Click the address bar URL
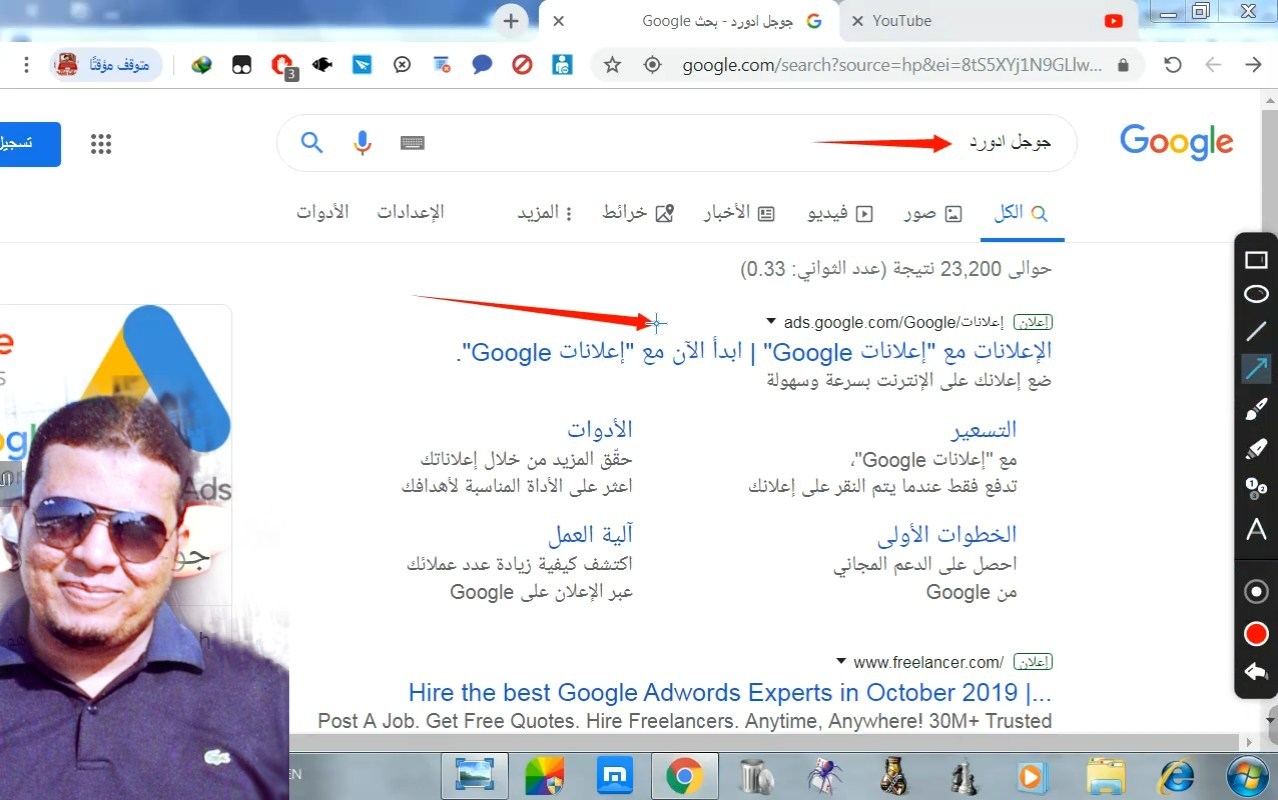The image size is (1278, 800). (x=892, y=65)
